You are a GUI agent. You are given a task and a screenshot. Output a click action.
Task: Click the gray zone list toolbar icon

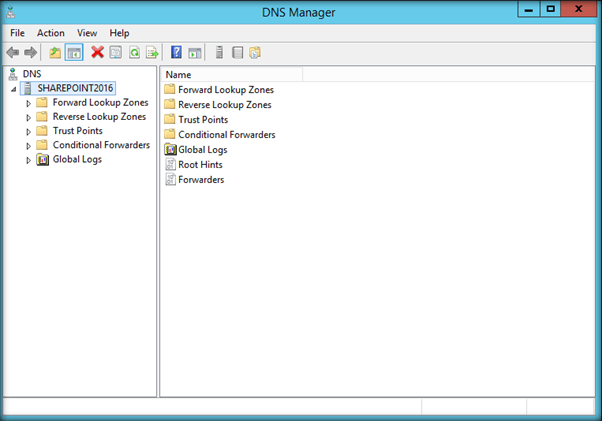pyautogui.click(x=238, y=52)
